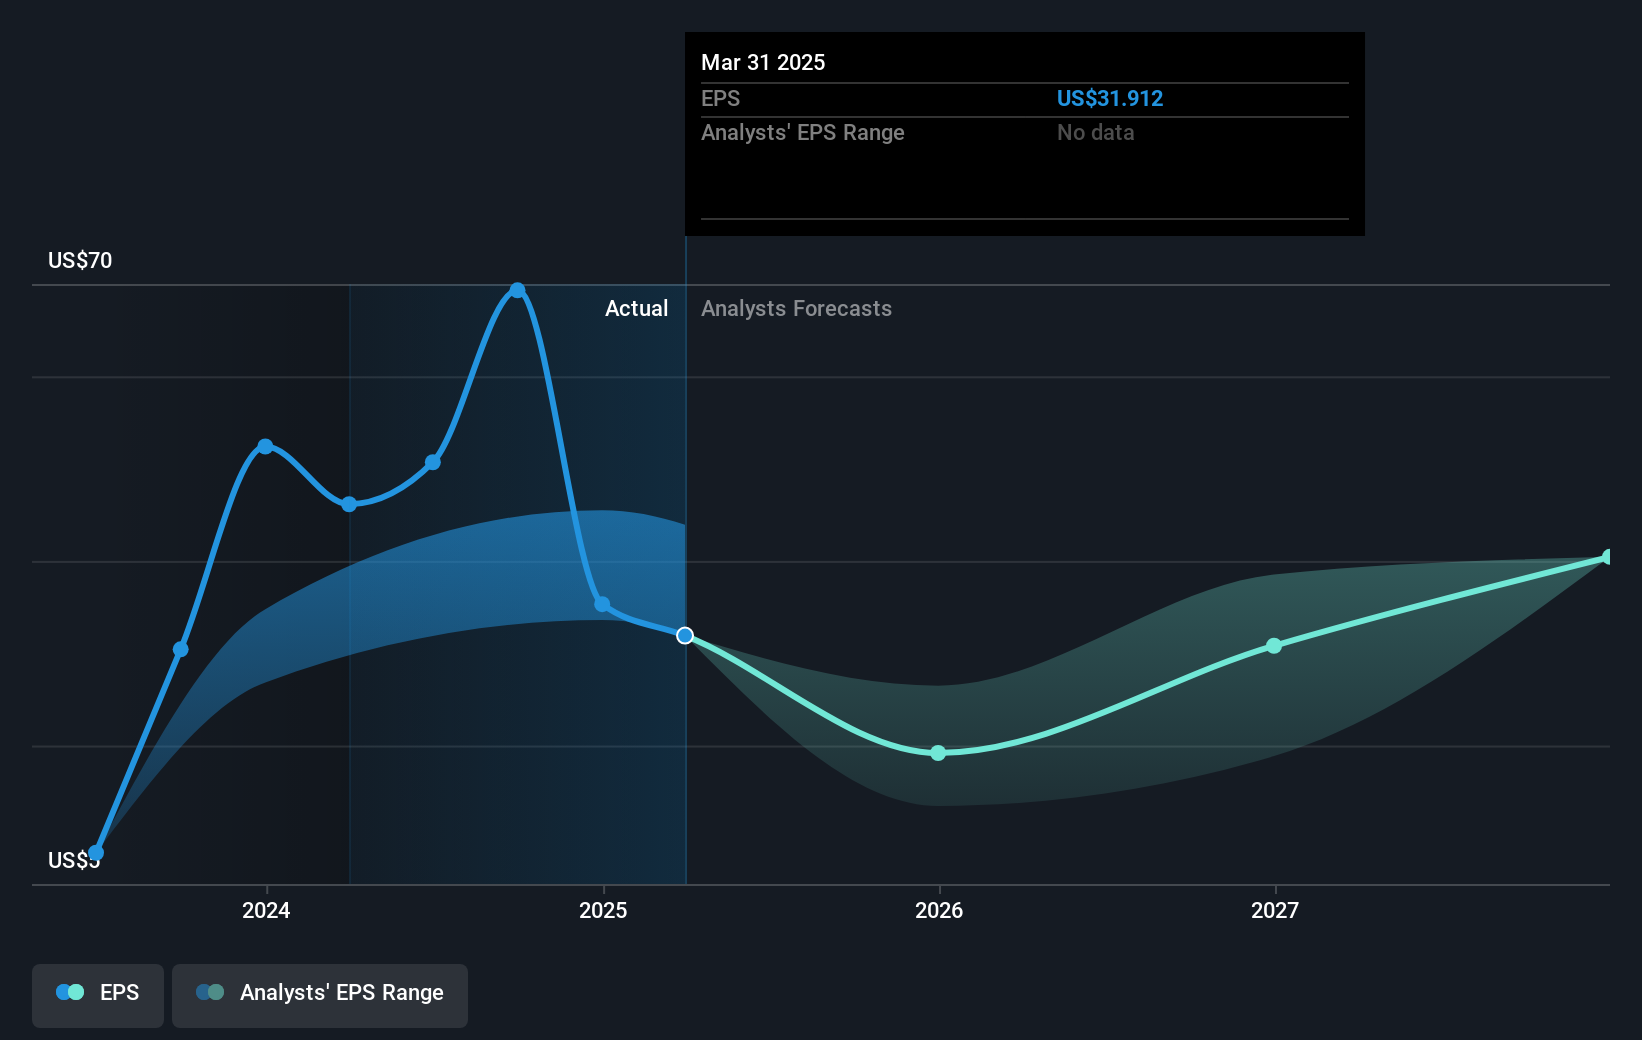Viewport: 1642px width, 1040px height.
Task: Click the lowest EPS data point near US$5
Action: 96,853
